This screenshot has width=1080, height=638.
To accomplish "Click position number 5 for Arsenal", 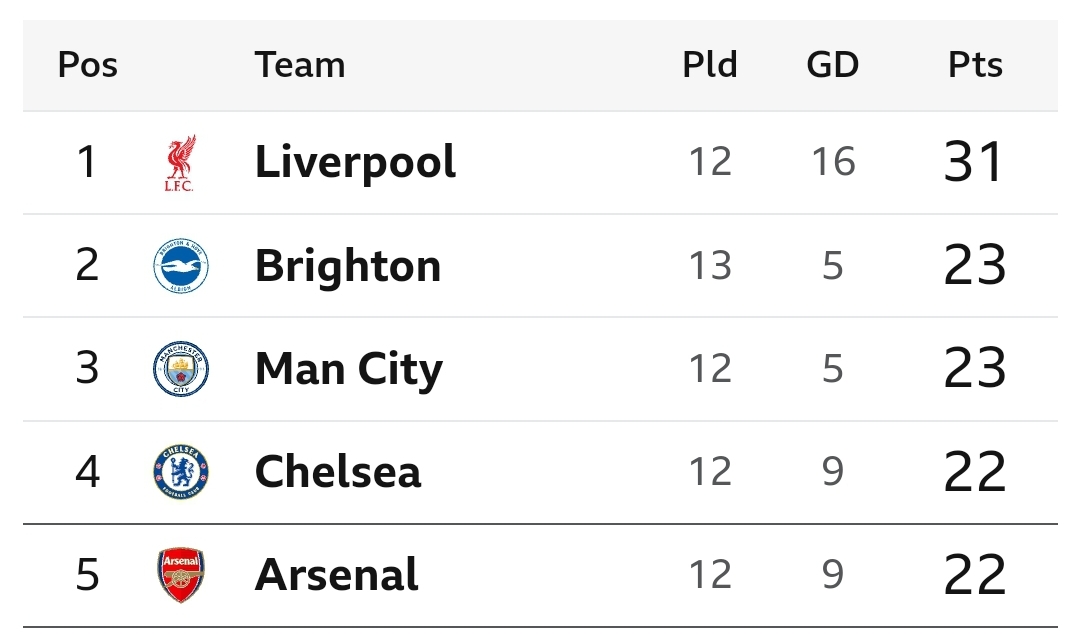I will click(x=87, y=575).
